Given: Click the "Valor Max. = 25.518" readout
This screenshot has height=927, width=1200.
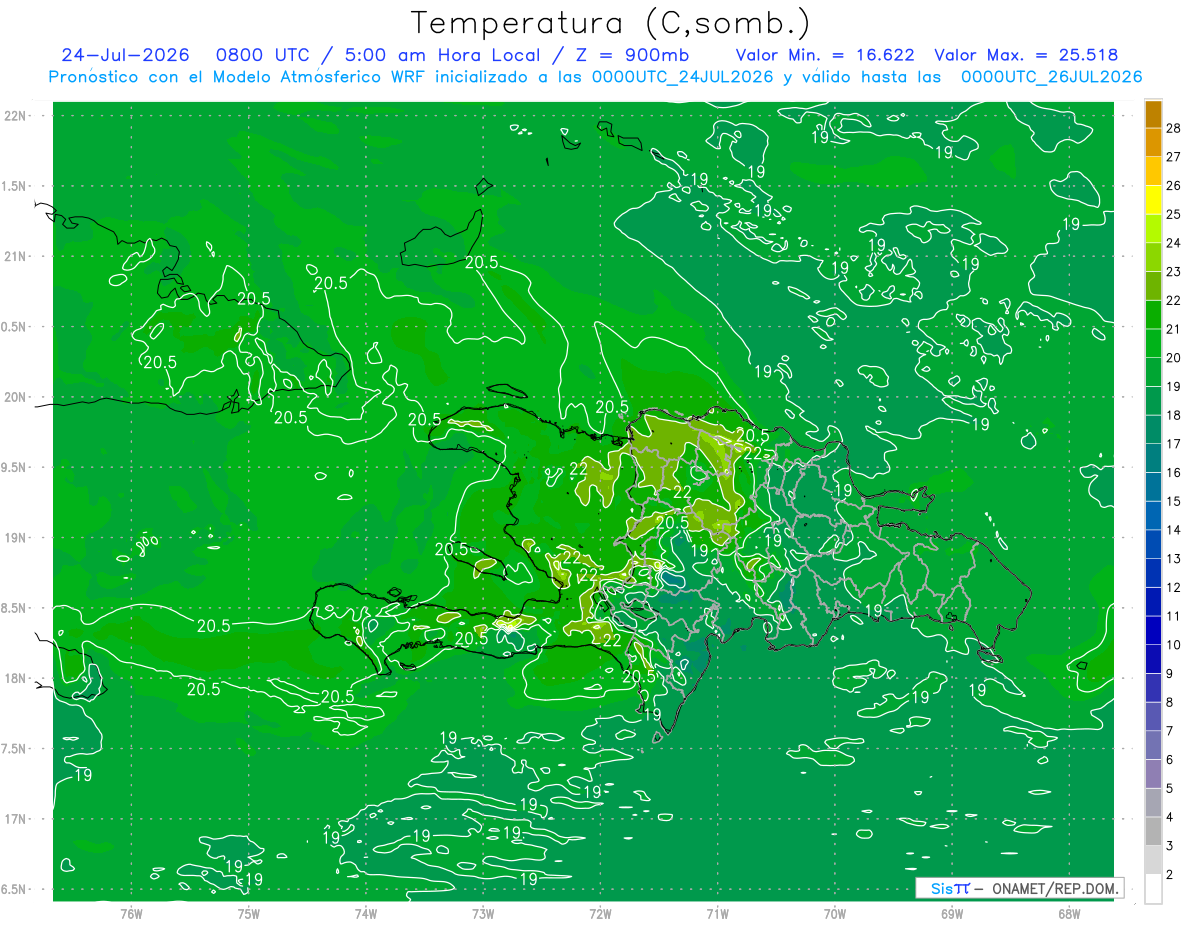Looking at the screenshot, I should pos(1026,55).
